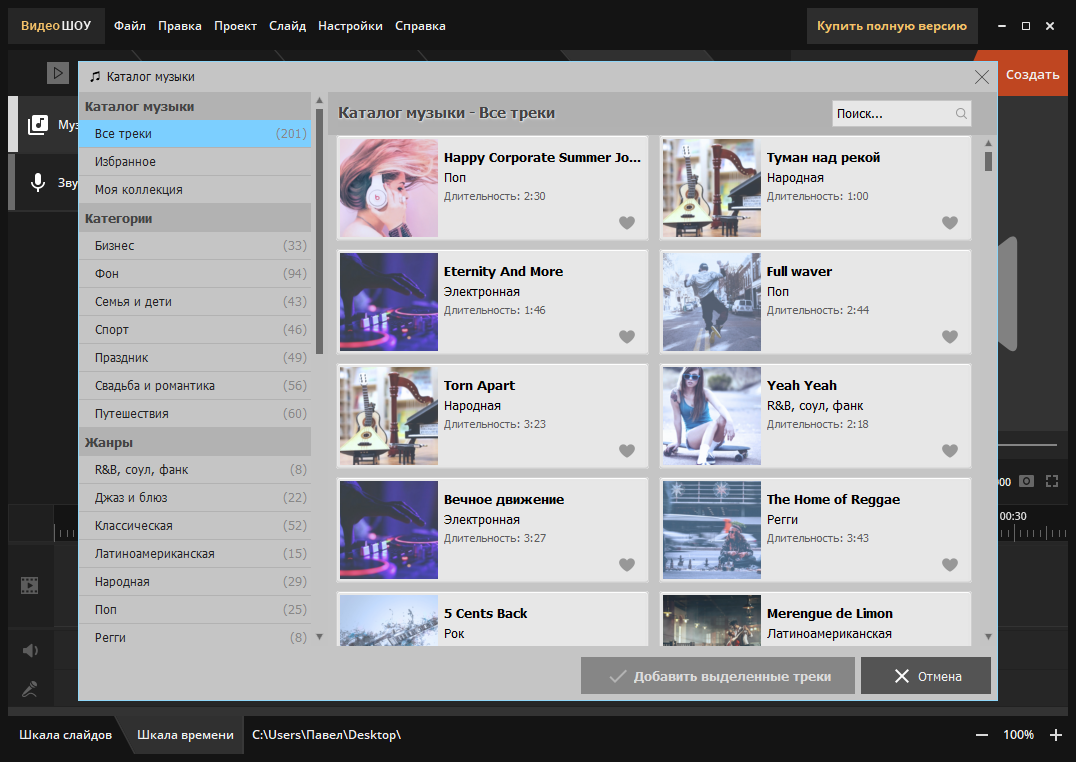
Task: Click the snapshot camera icon
Action: pos(1026,481)
